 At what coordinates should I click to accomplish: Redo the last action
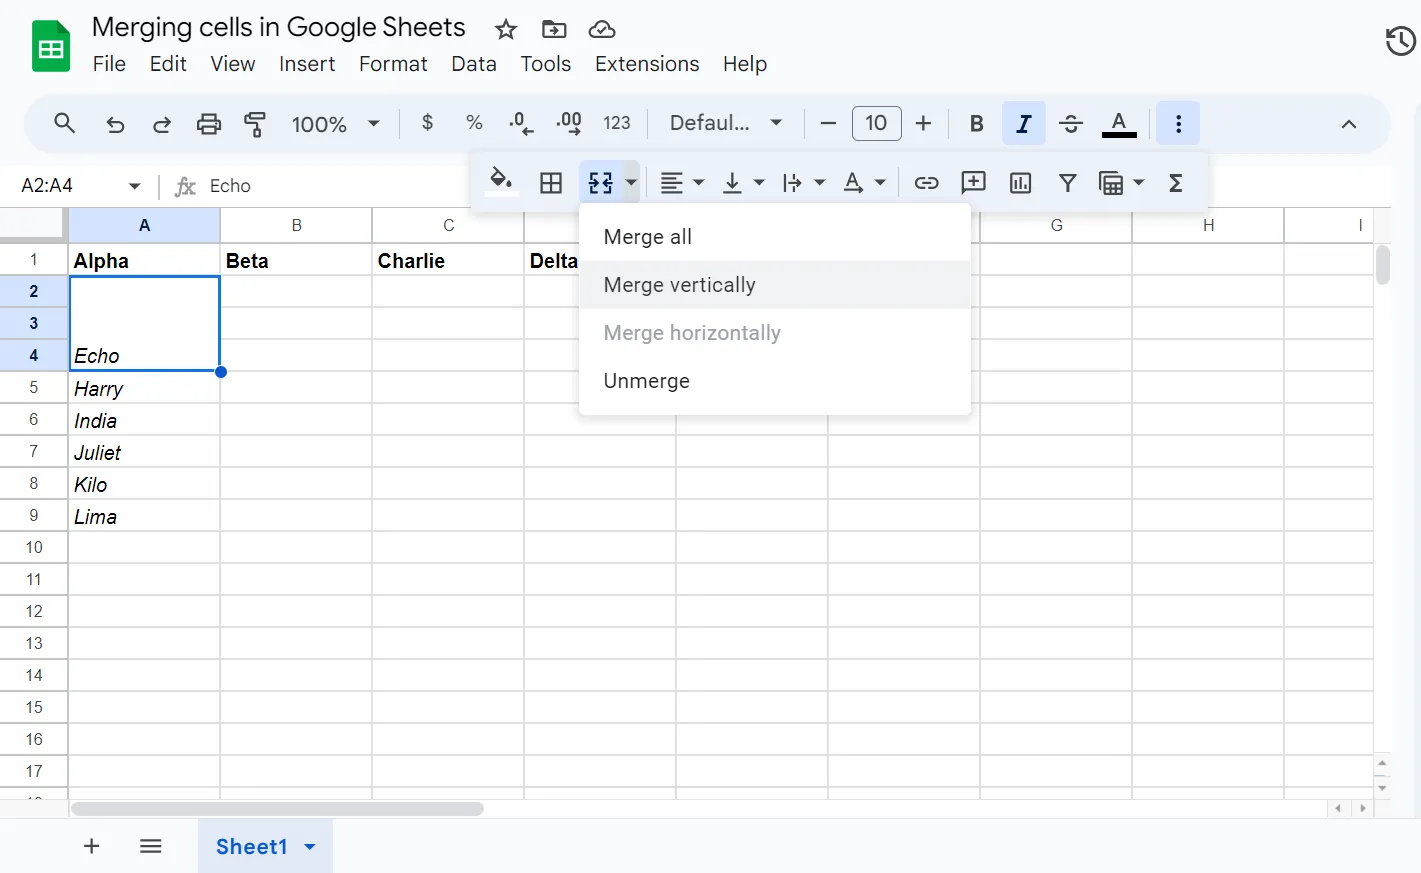coord(161,124)
